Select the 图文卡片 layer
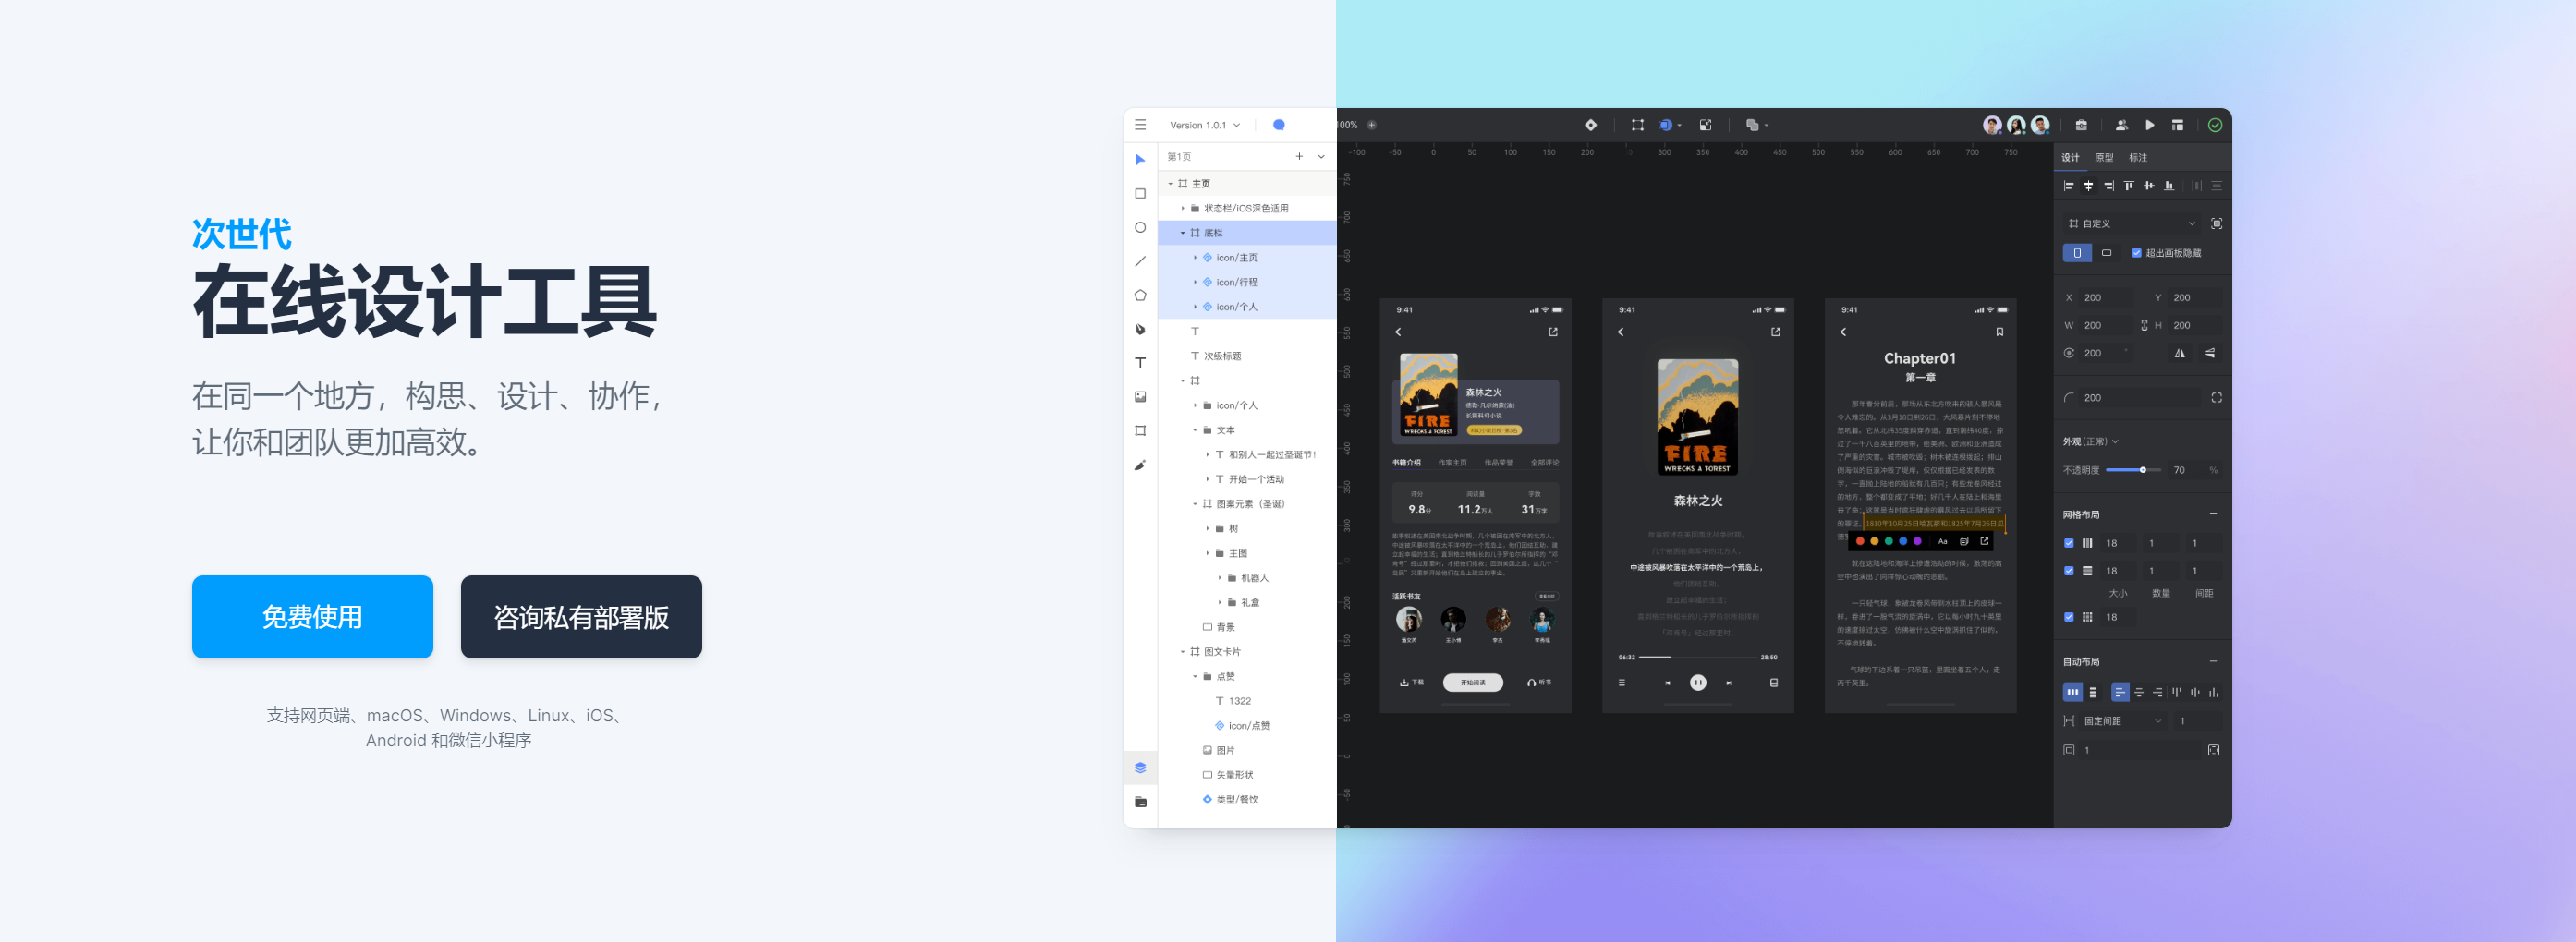 [1247, 652]
